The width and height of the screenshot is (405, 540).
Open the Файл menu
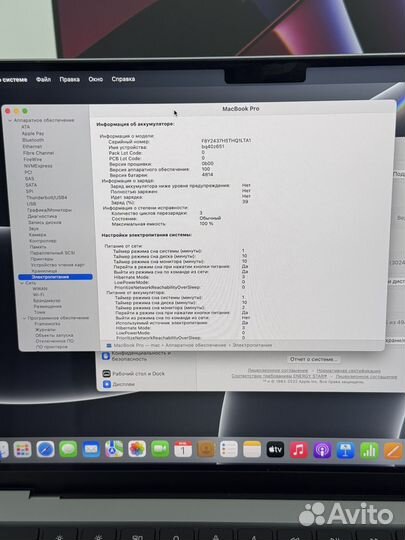tap(43, 79)
